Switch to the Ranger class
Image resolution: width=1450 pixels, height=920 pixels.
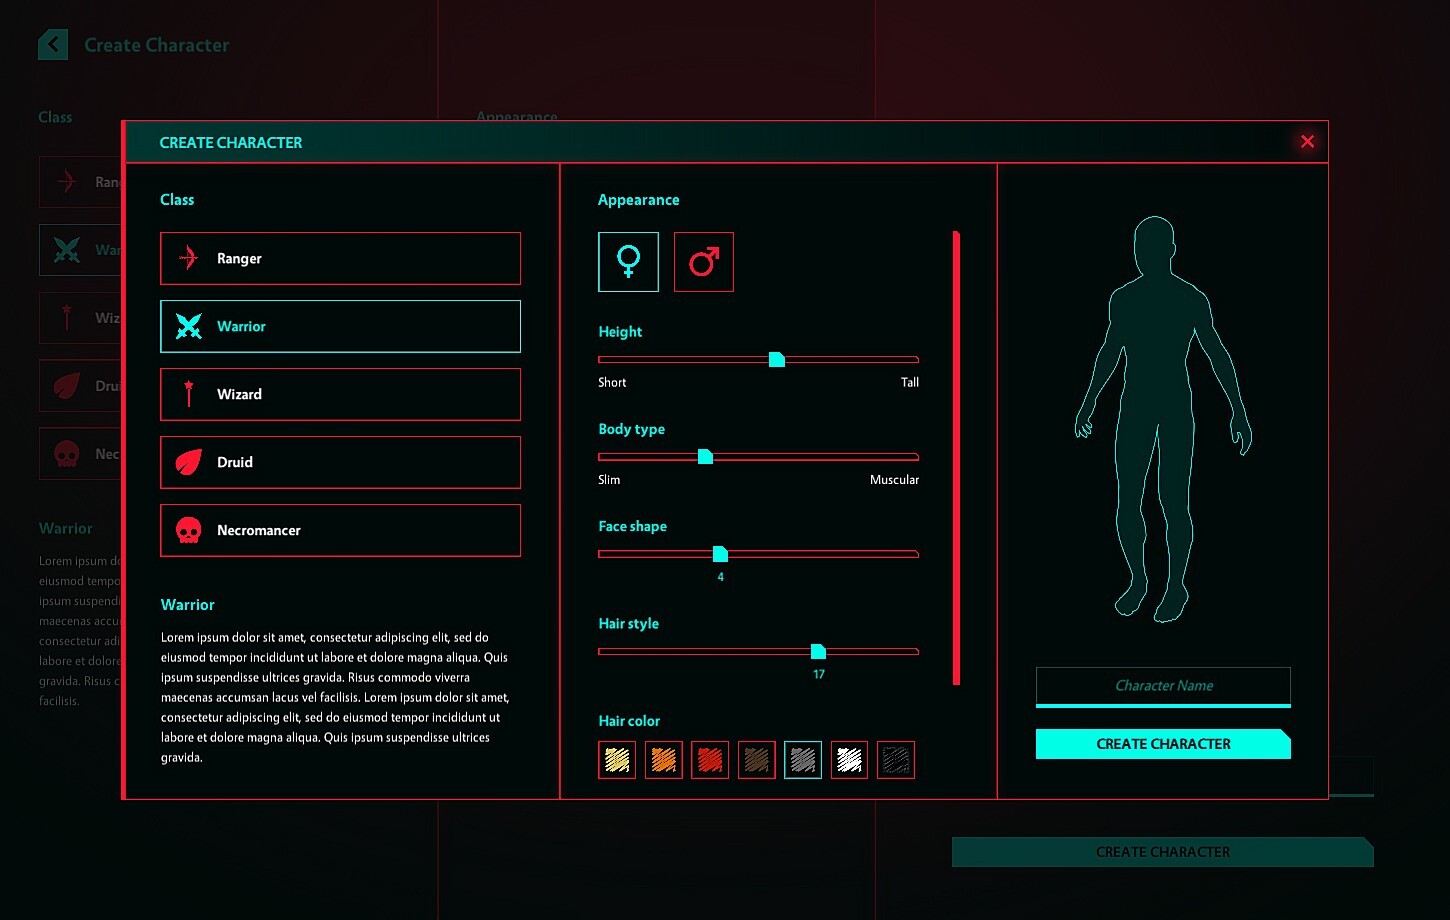tap(340, 258)
